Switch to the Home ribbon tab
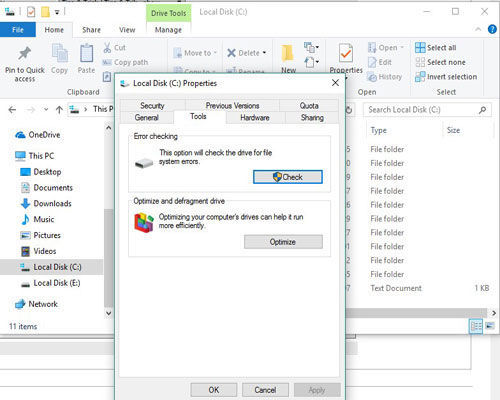 point(54,30)
